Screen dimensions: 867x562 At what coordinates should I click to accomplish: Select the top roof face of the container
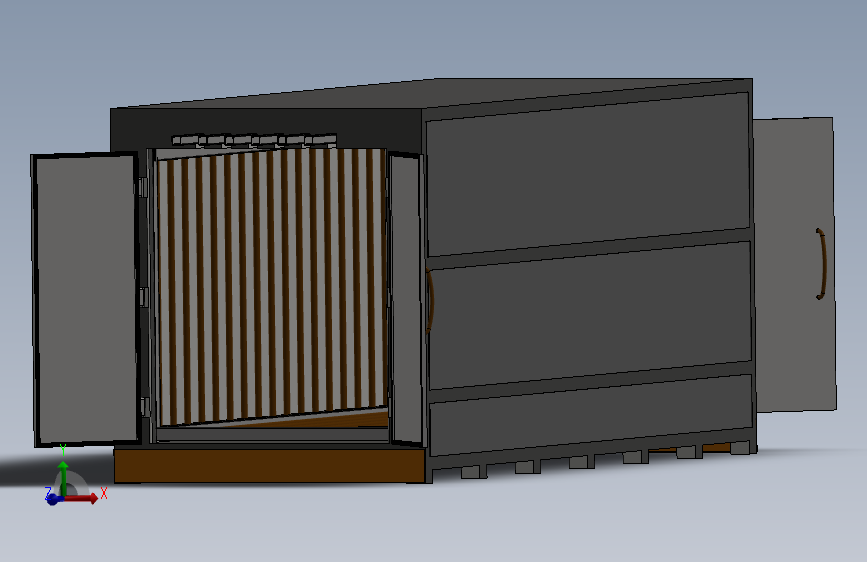click(431, 93)
